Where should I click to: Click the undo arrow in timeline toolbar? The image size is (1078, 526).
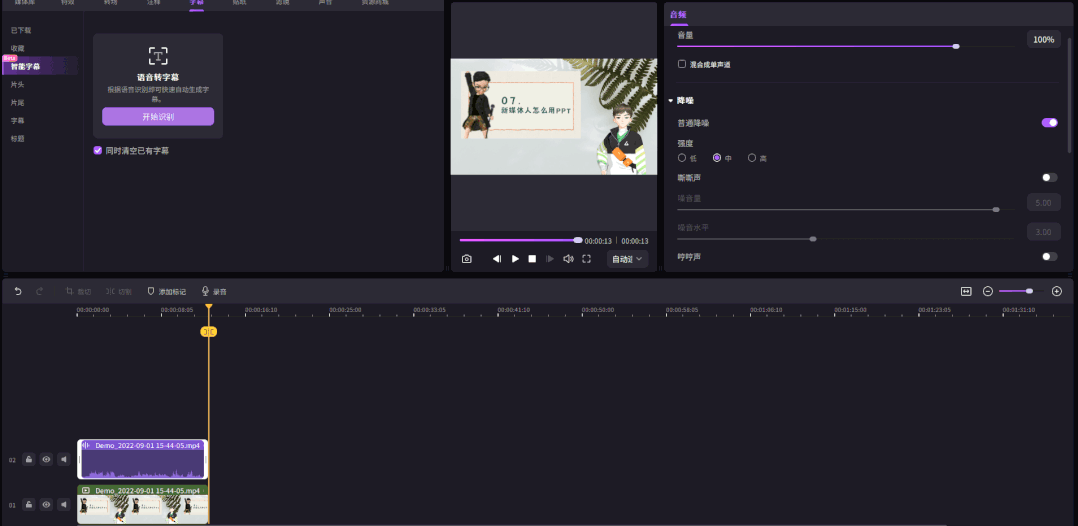point(18,292)
